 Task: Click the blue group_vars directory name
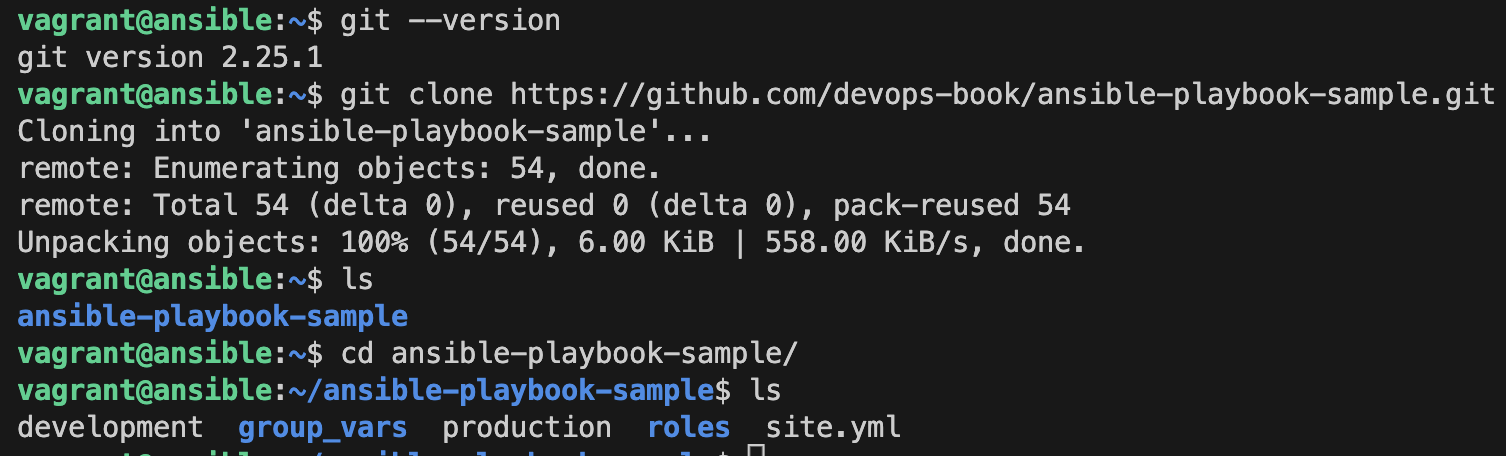[323, 428]
